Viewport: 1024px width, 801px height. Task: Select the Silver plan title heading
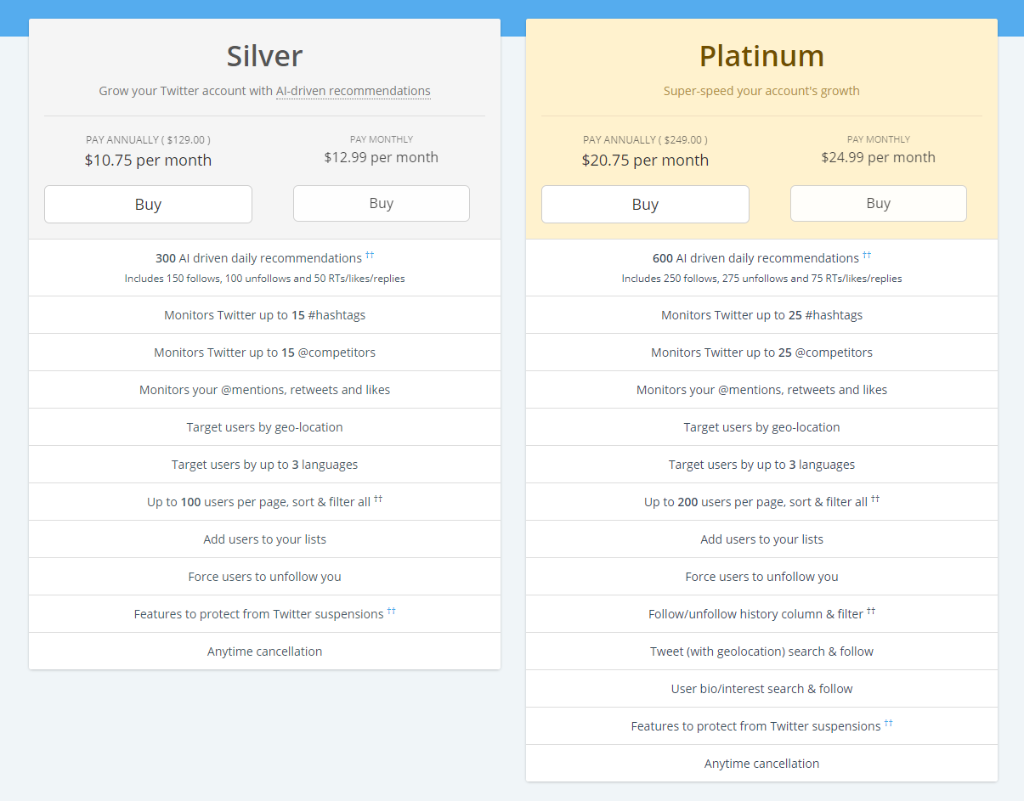[x=264, y=56]
